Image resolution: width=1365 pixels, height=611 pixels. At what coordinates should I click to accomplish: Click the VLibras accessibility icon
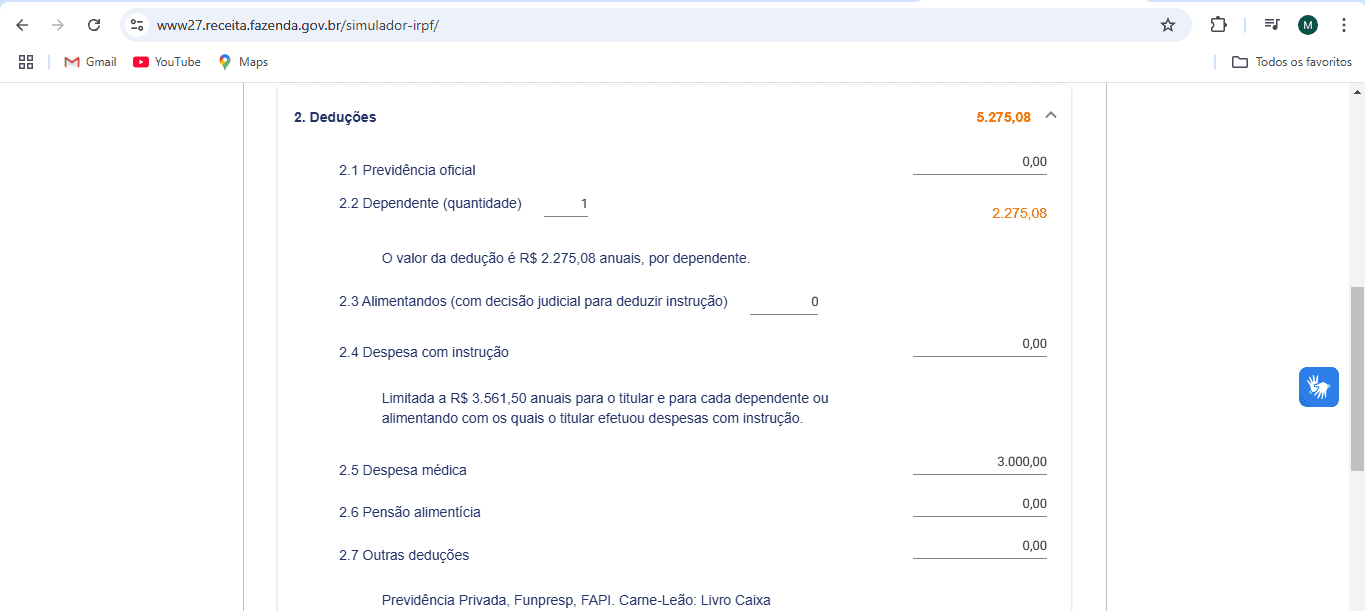1318,387
